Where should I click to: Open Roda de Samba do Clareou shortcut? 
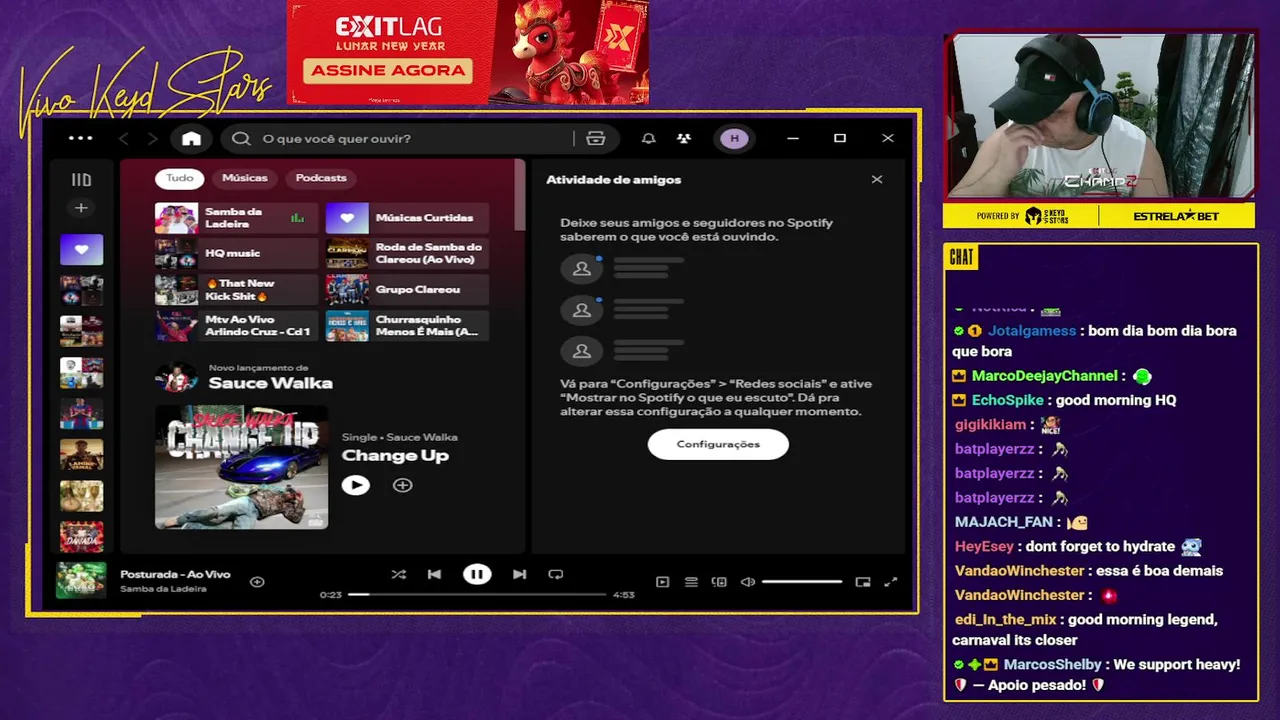tap(407, 254)
